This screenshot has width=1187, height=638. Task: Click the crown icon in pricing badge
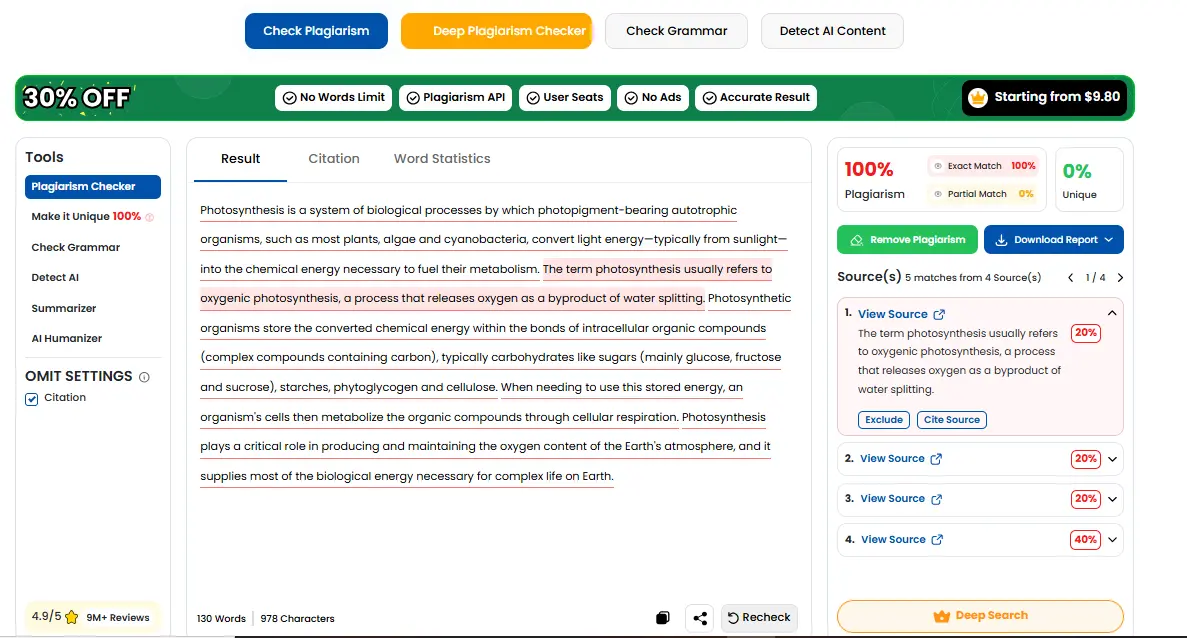coord(978,98)
